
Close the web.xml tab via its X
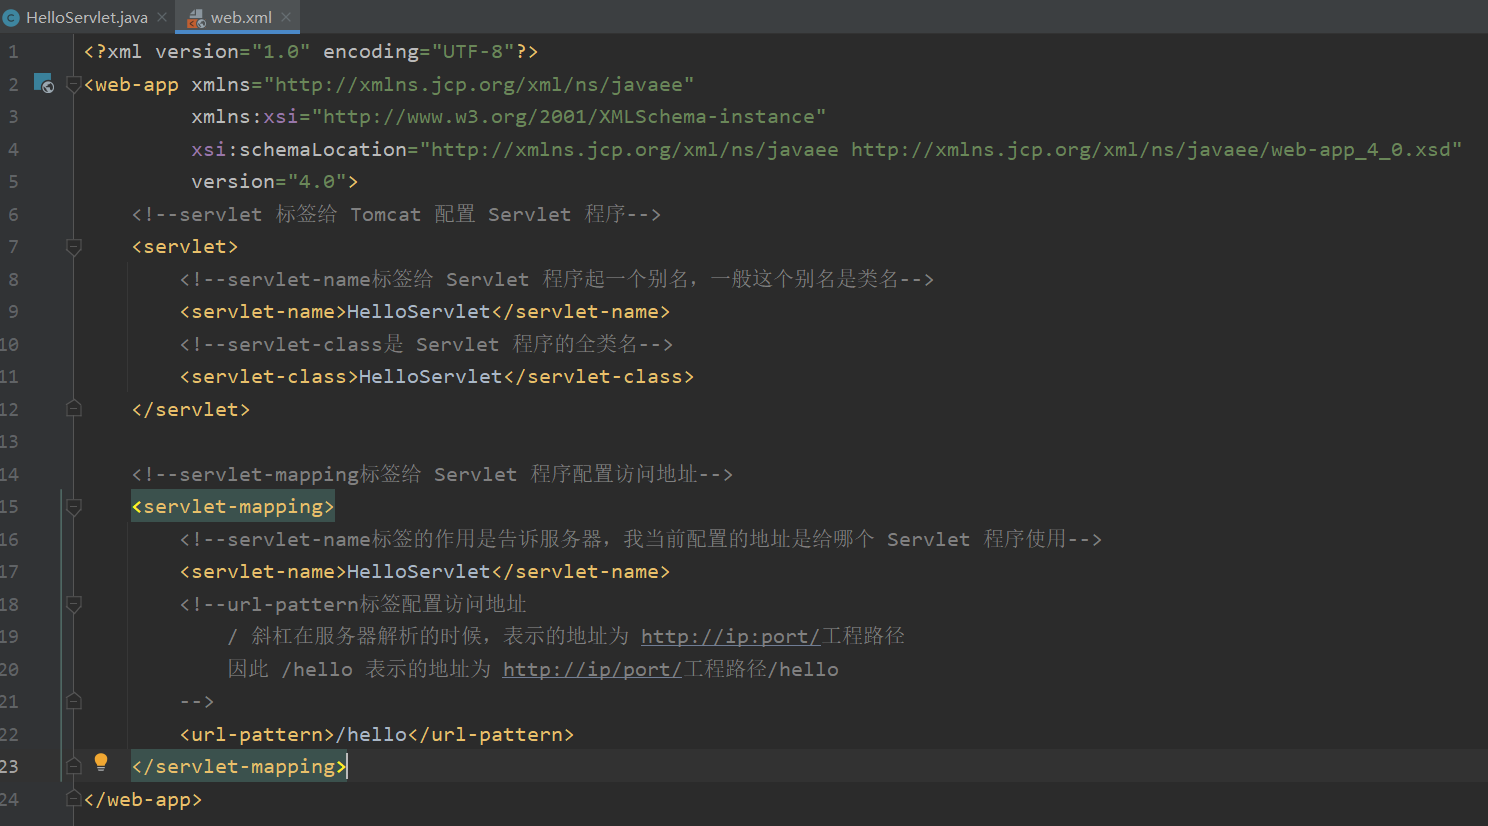(x=286, y=17)
